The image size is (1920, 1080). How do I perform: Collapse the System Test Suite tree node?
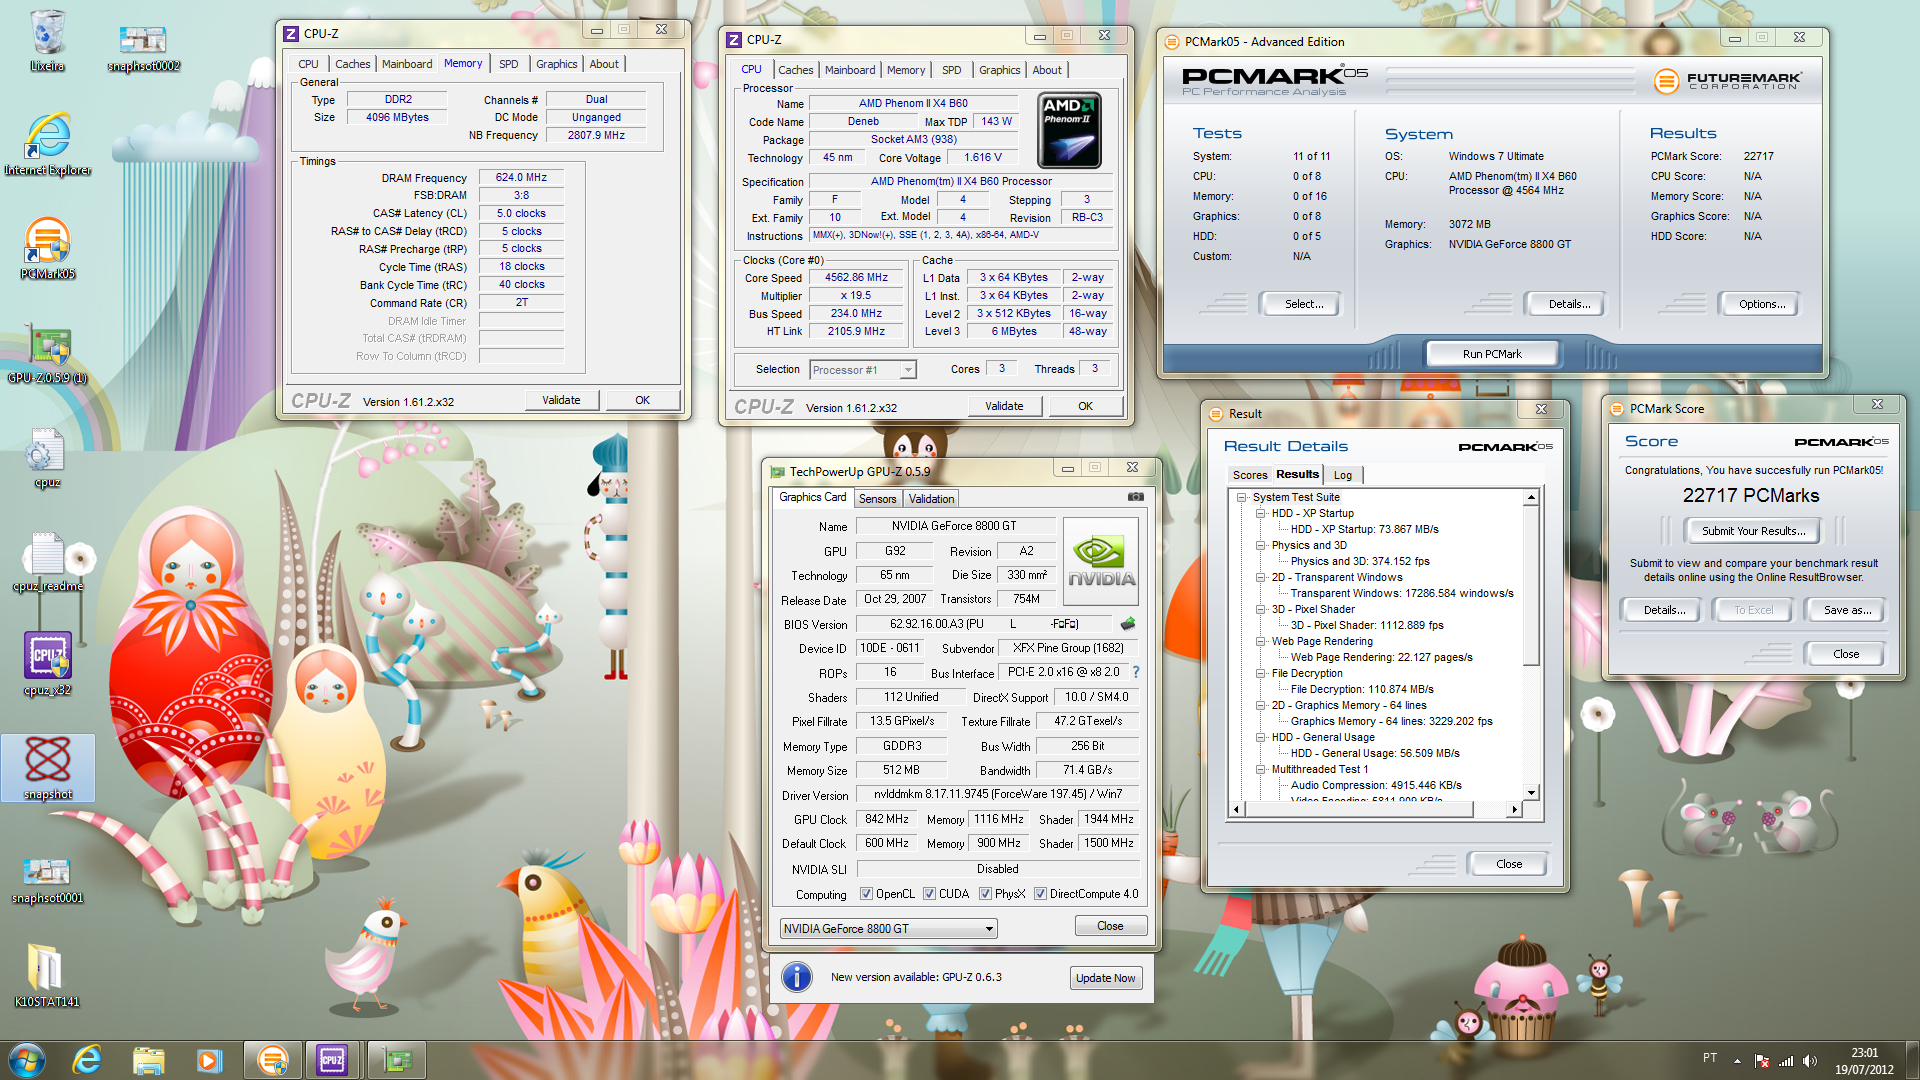point(1241,497)
